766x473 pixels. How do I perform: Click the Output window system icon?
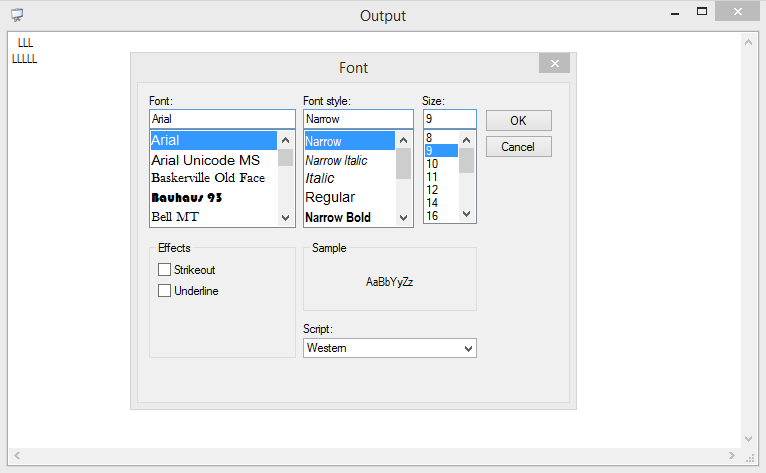coord(17,16)
